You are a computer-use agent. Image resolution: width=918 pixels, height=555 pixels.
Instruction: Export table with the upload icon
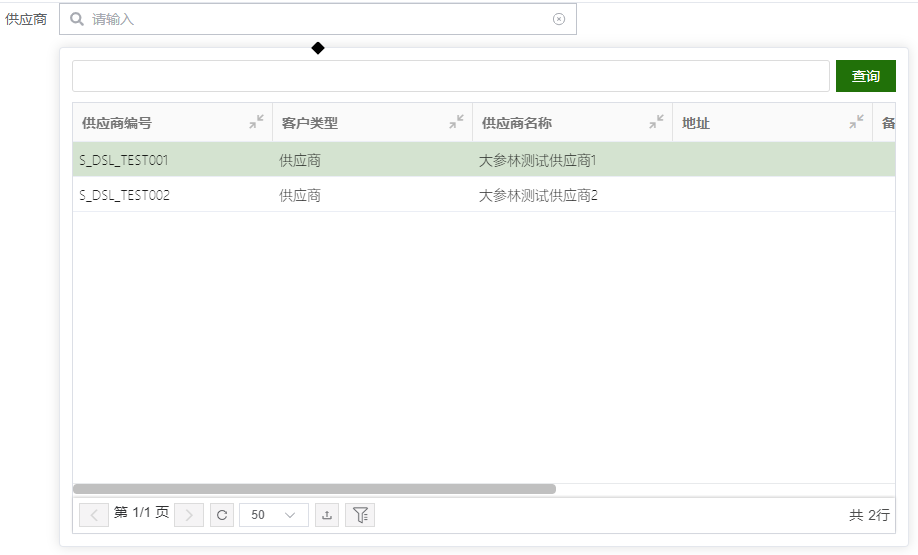[327, 515]
